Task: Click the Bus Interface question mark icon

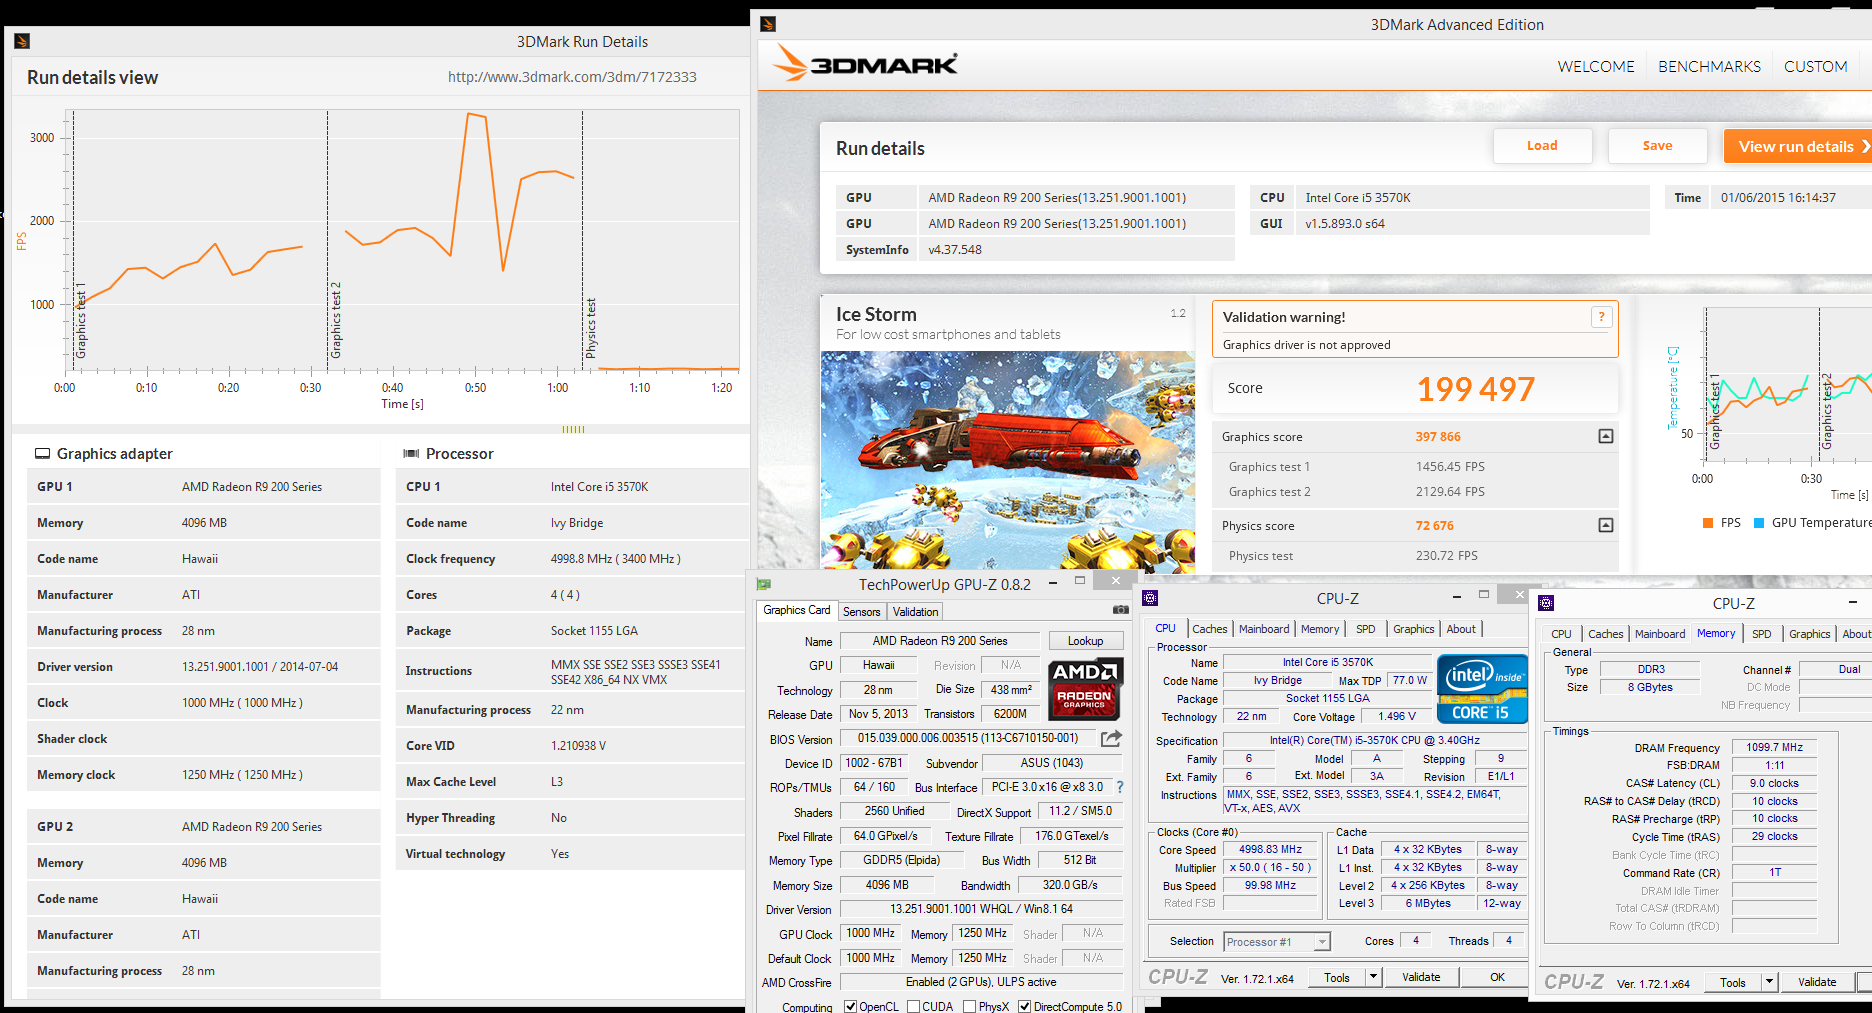Action: 1120,787
